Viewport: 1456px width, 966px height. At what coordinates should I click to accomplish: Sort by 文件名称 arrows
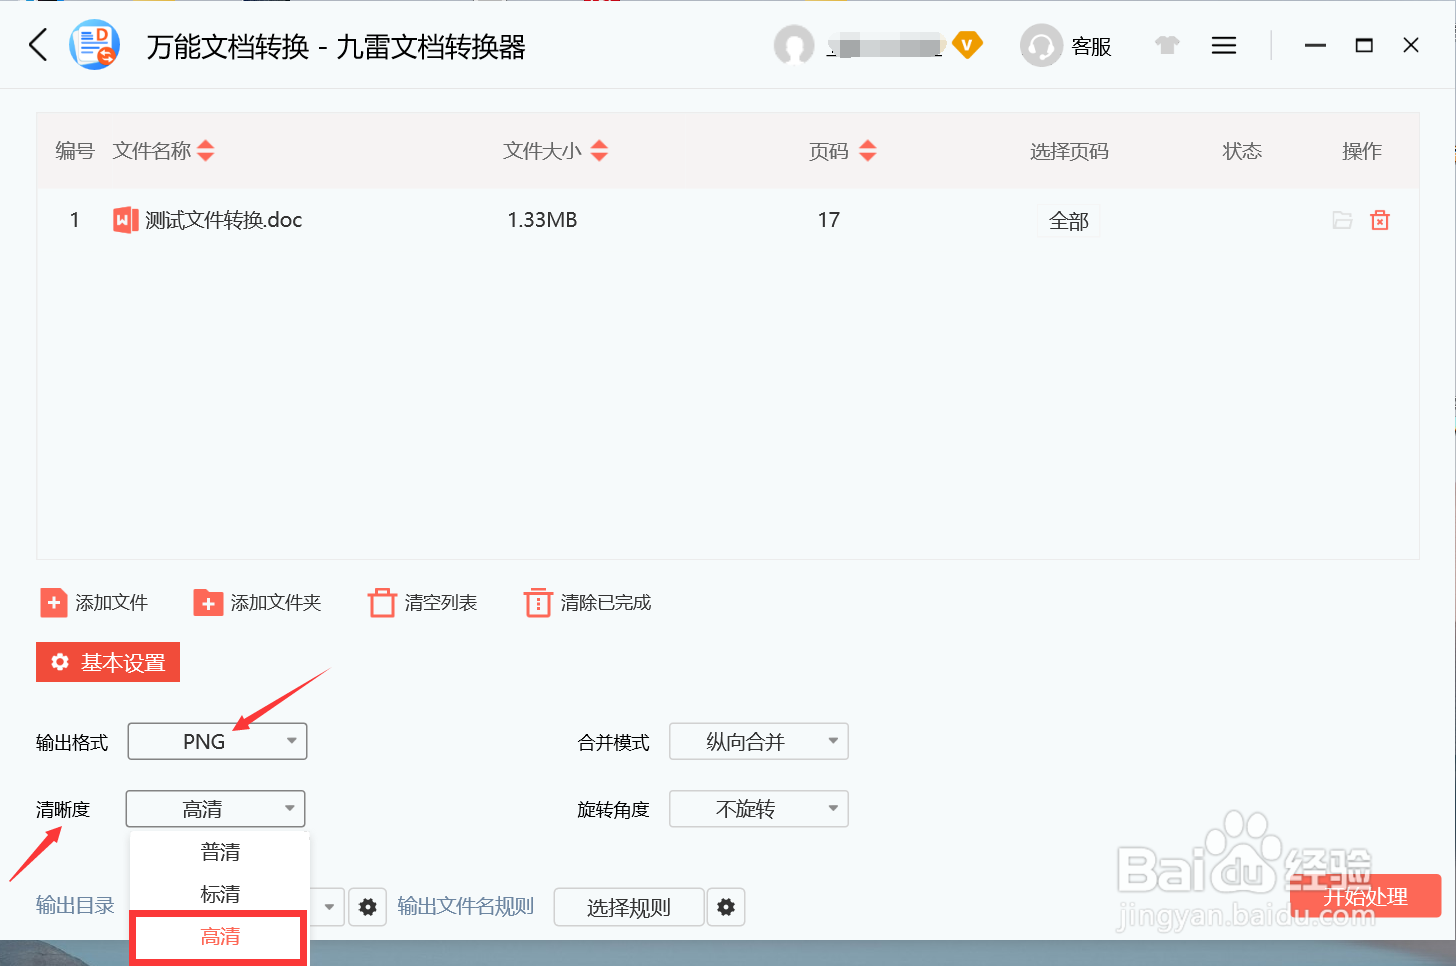[x=206, y=151]
